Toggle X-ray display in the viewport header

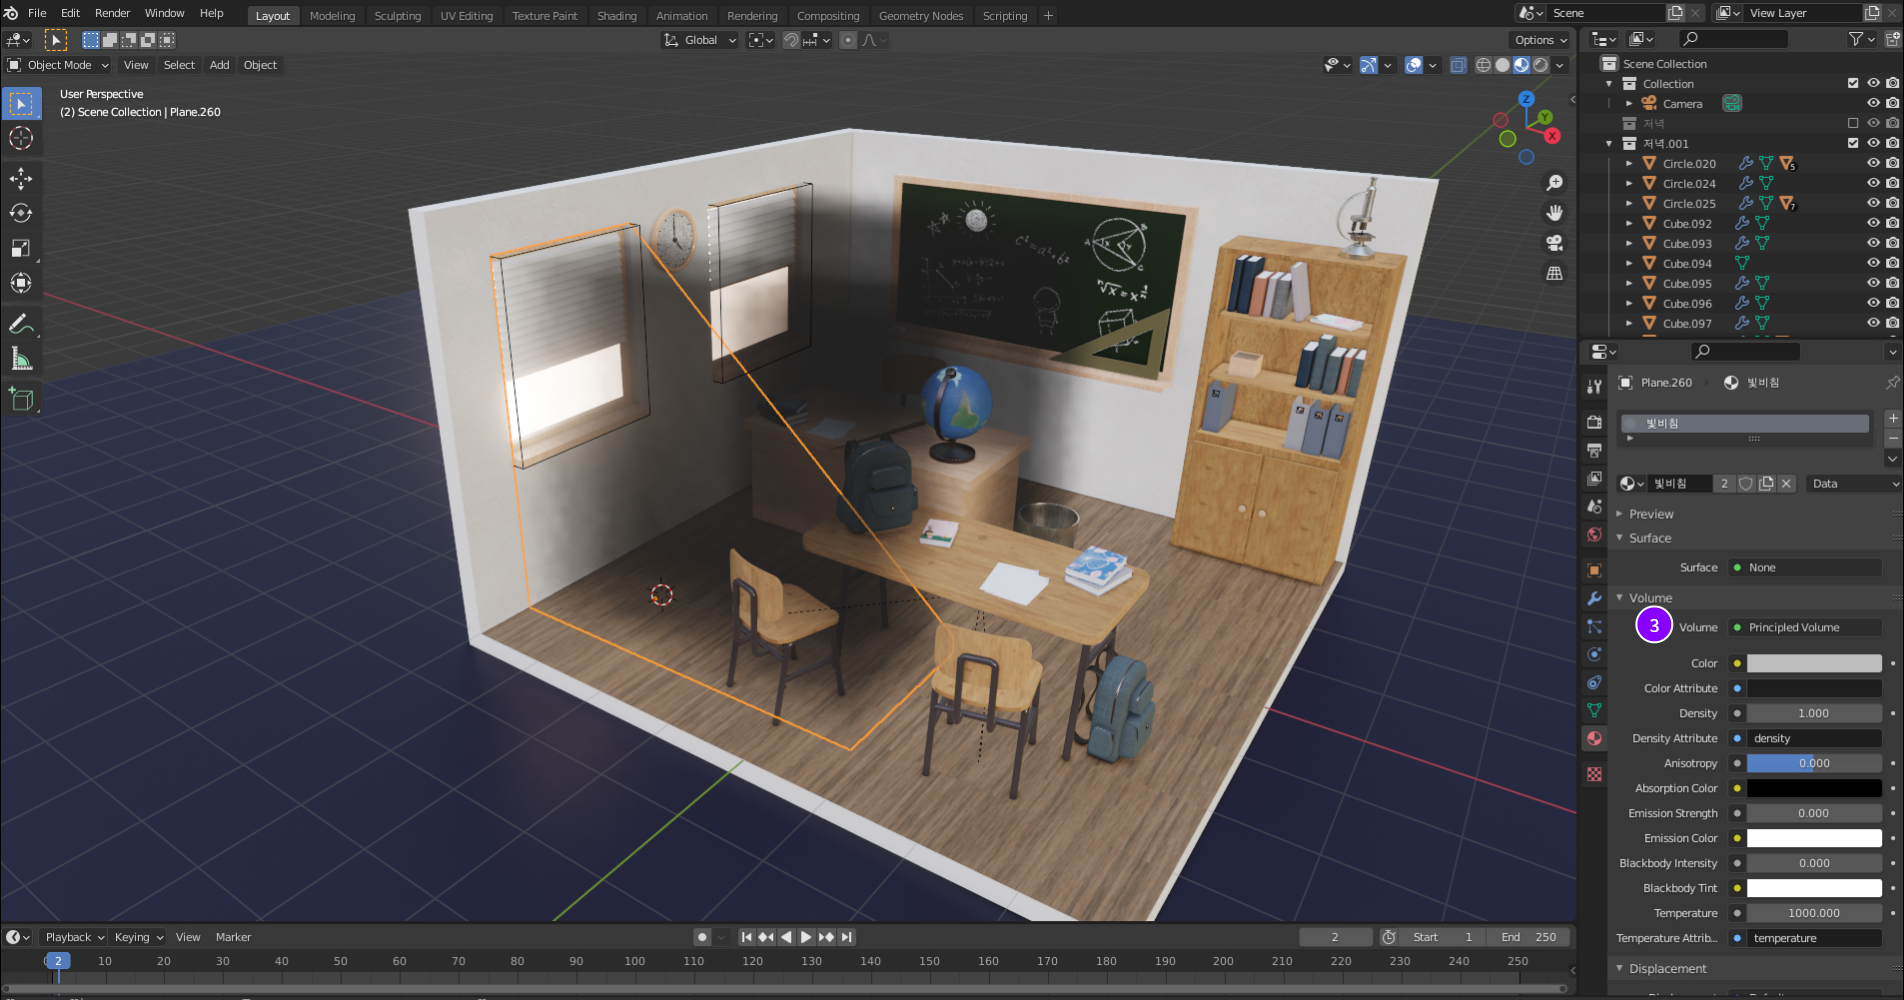coord(1458,65)
